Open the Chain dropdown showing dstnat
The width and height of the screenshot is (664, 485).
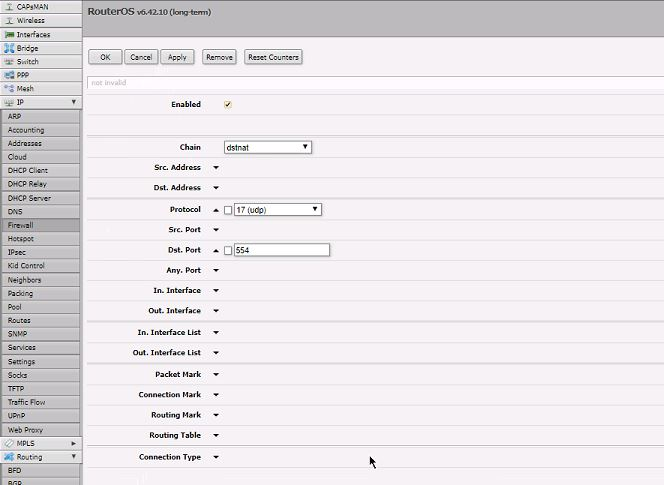coord(268,147)
